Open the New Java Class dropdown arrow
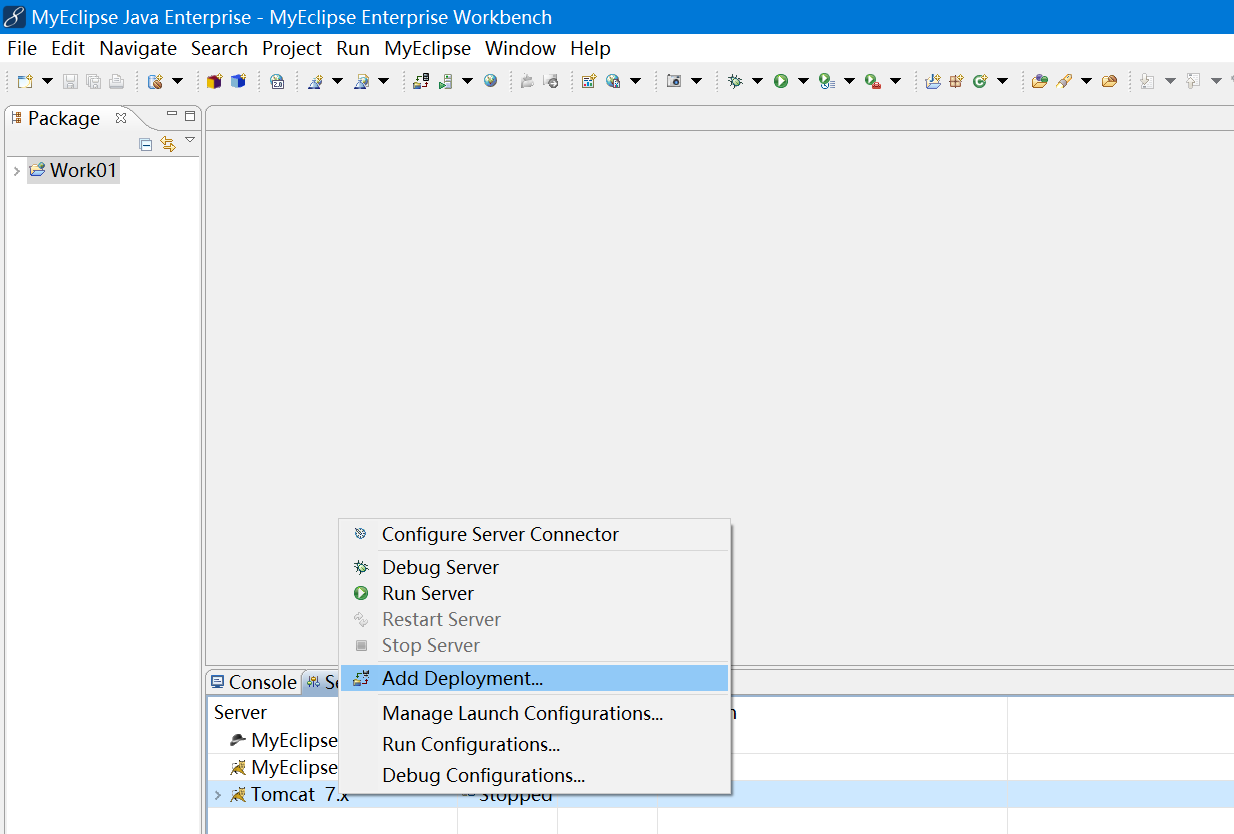 [x=1002, y=81]
